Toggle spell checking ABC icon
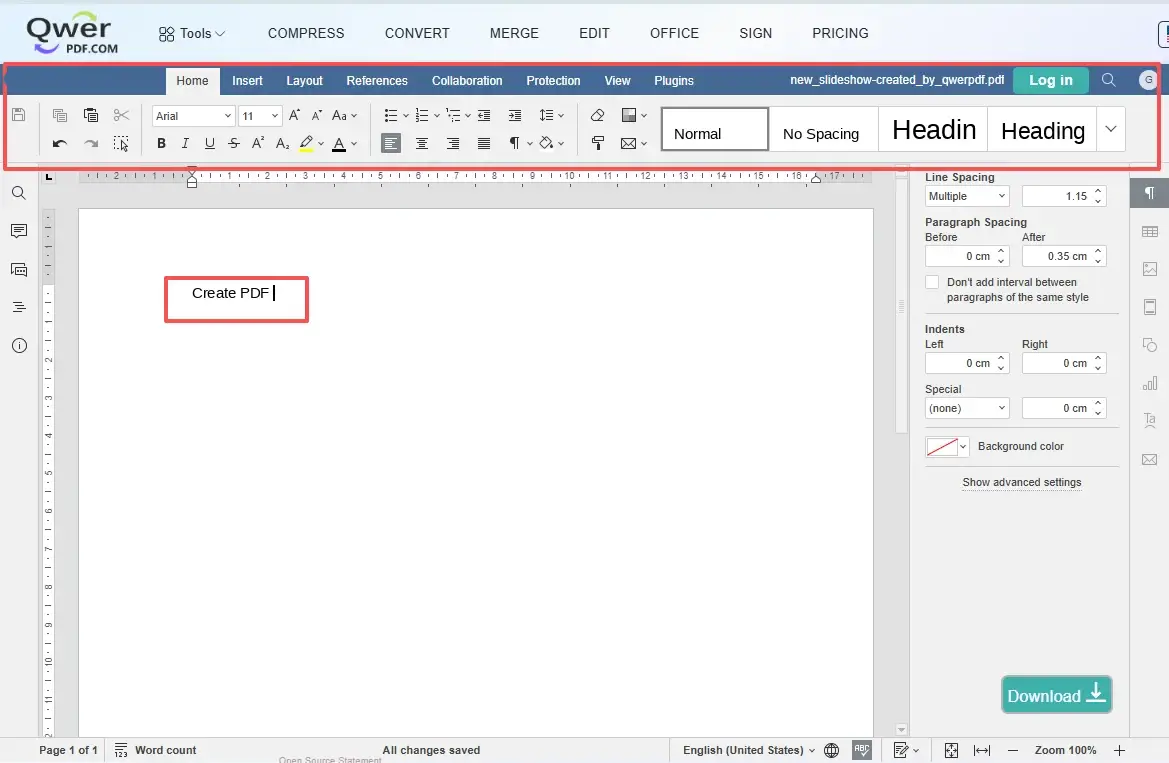The width and height of the screenshot is (1169, 763). 862,750
